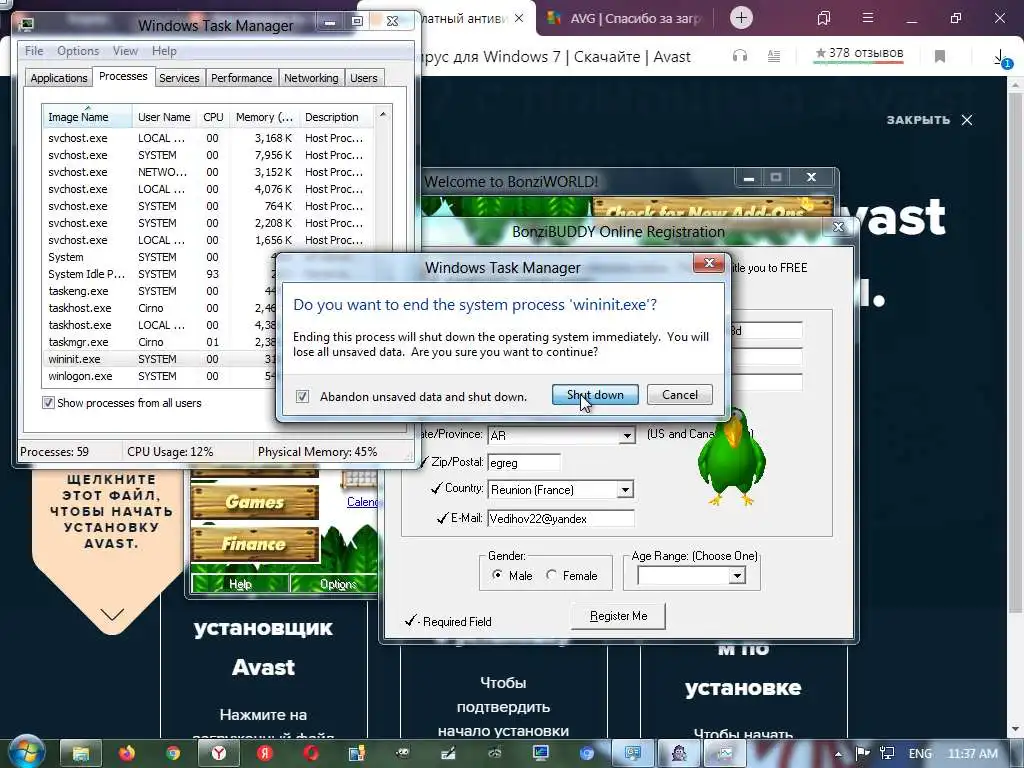Image resolution: width=1024 pixels, height=768 pixels.
Task: Sort processes by Image Name column header
Action: pos(87,117)
